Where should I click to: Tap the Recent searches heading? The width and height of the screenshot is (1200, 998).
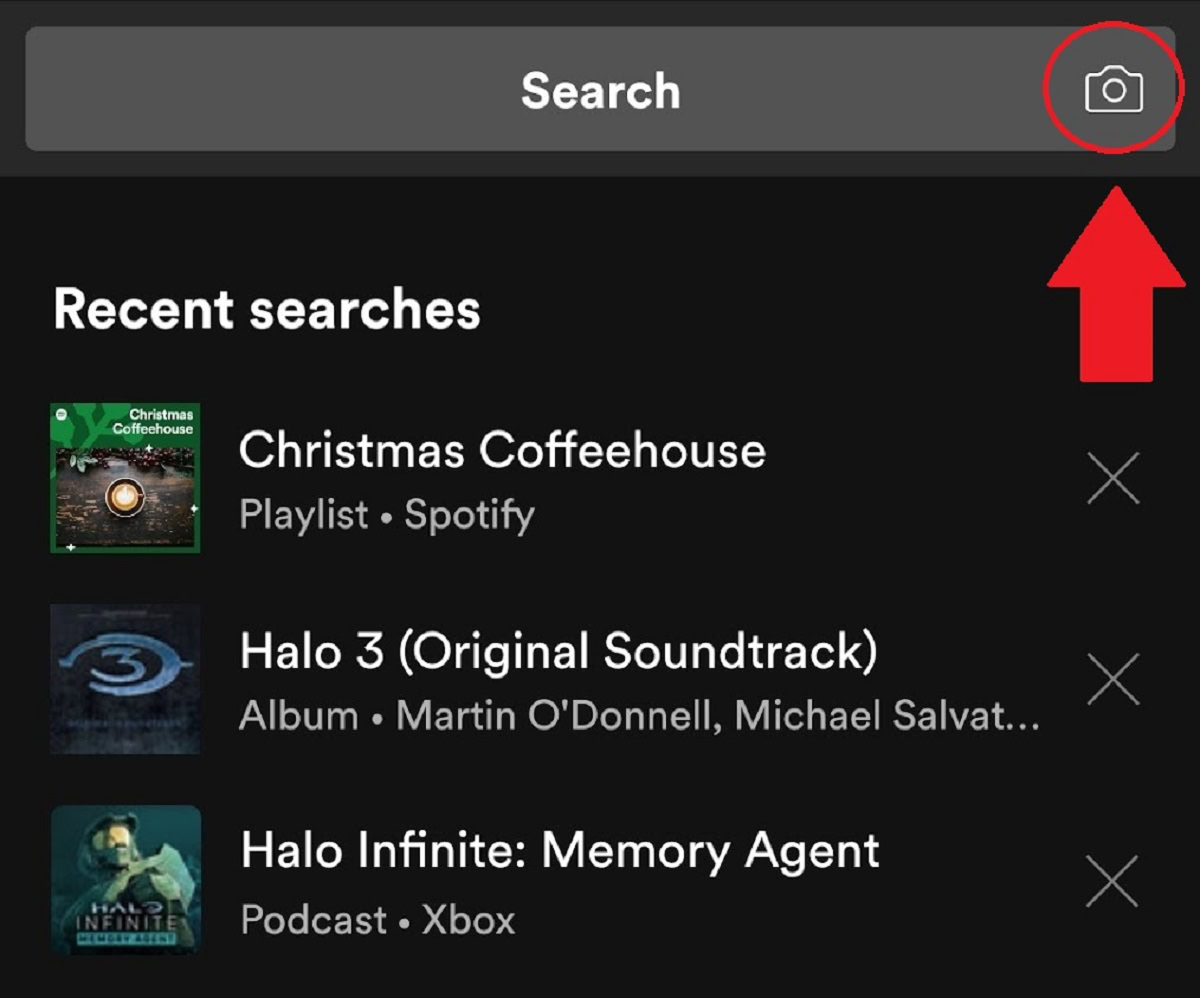[268, 309]
